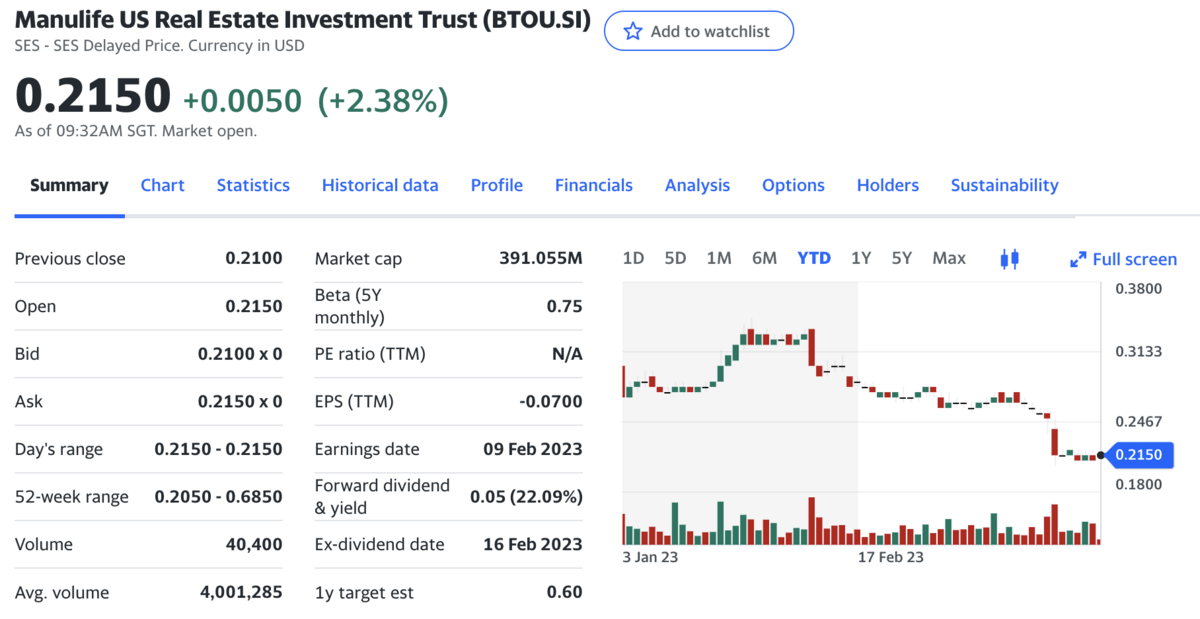Click the As of 09:32AM SGT status text
The height and width of the screenshot is (619, 1200).
pyautogui.click(x=136, y=131)
